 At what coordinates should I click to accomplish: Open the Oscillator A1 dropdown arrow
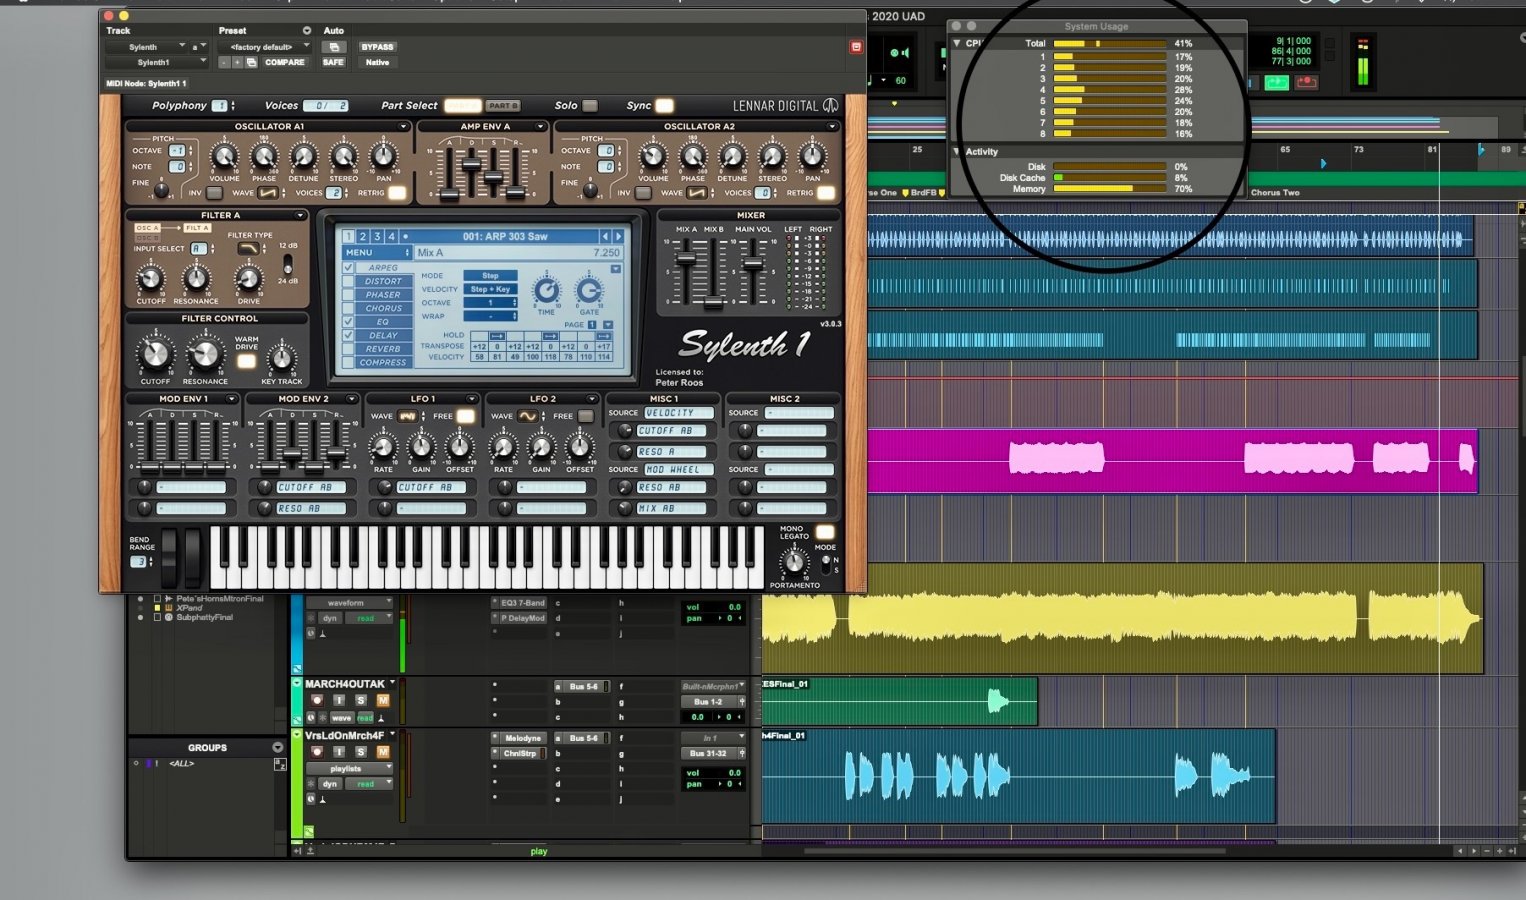403,127
